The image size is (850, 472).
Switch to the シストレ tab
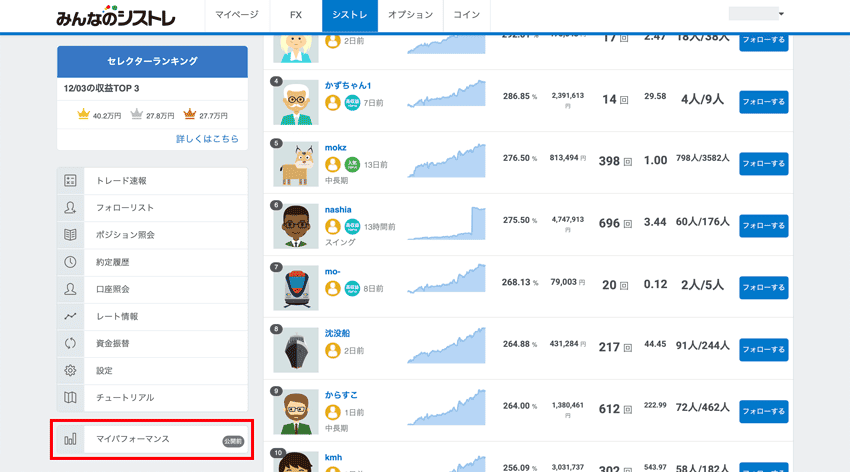(x=349, y=16)
